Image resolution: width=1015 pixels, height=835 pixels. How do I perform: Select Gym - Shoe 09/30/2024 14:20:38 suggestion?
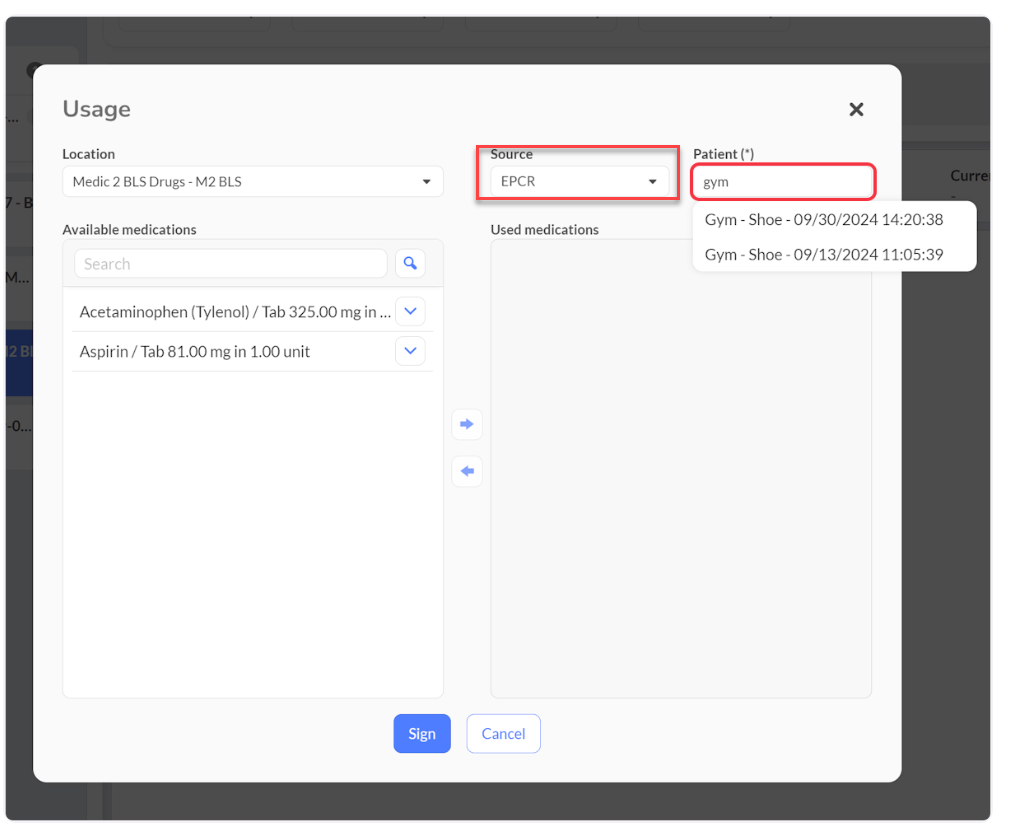824,220
